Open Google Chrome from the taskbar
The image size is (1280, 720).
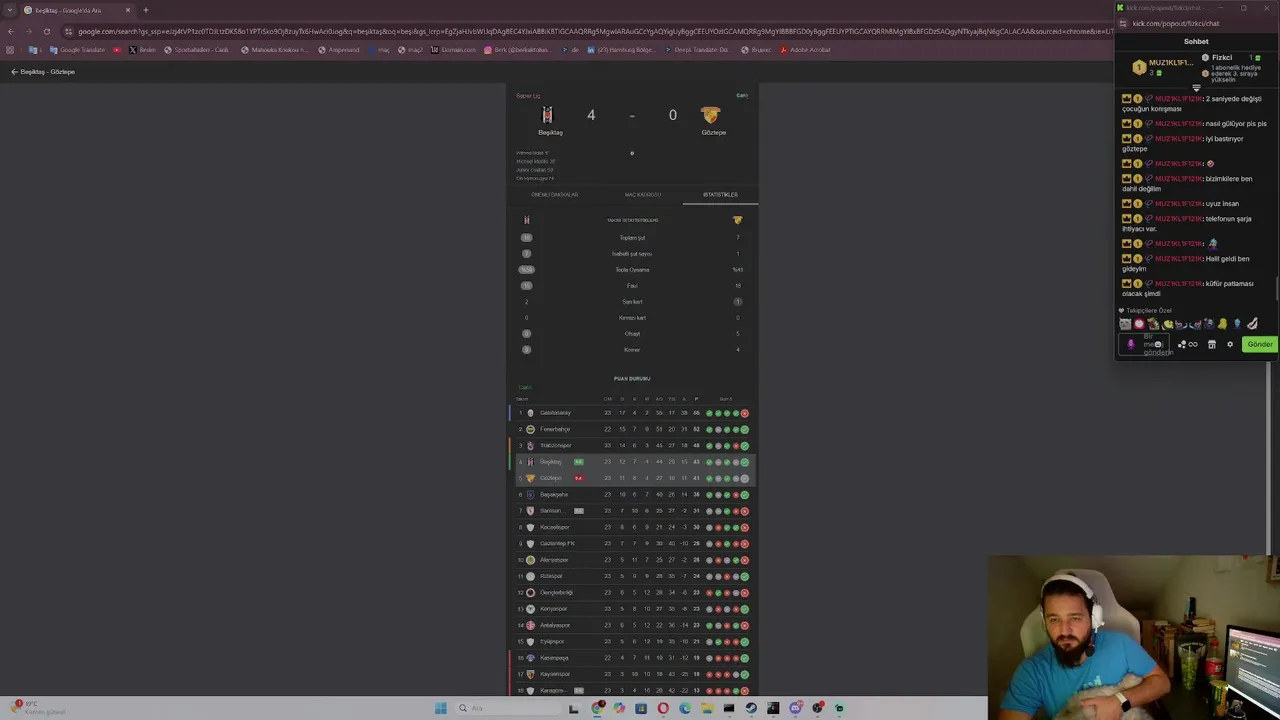point(597,708)
